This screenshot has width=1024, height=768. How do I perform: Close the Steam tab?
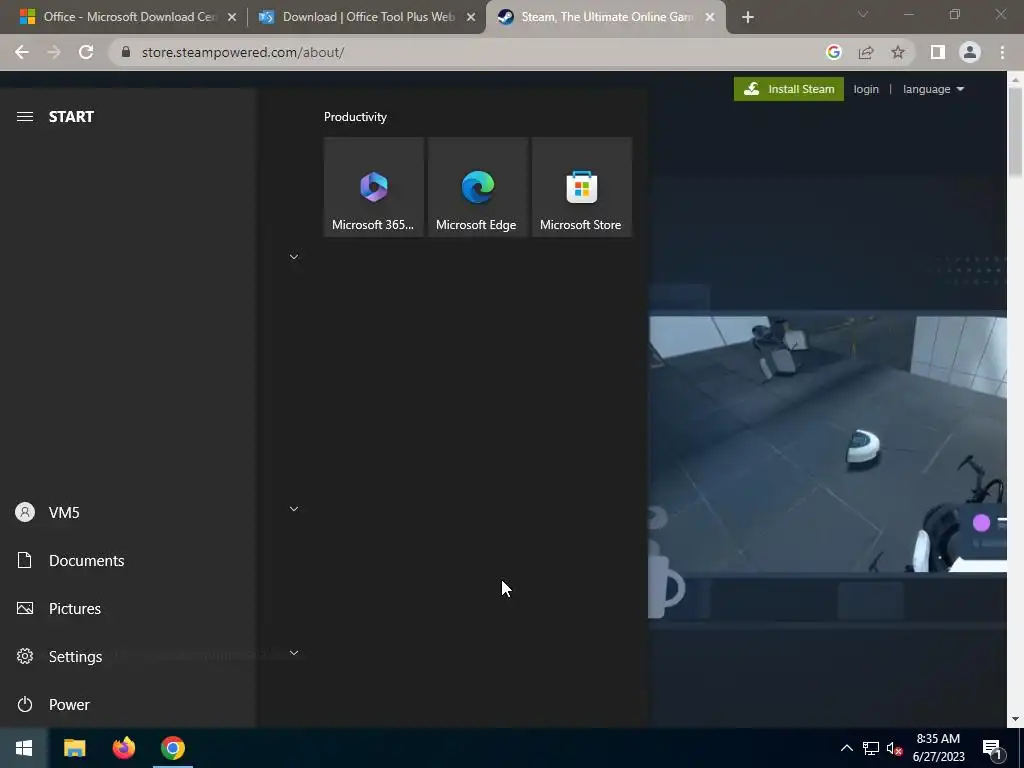point(710,17)
